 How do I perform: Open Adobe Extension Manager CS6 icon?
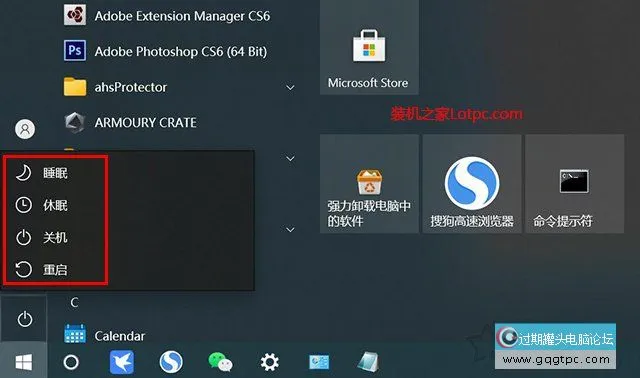pyautogui.click(x=75, y=15)
